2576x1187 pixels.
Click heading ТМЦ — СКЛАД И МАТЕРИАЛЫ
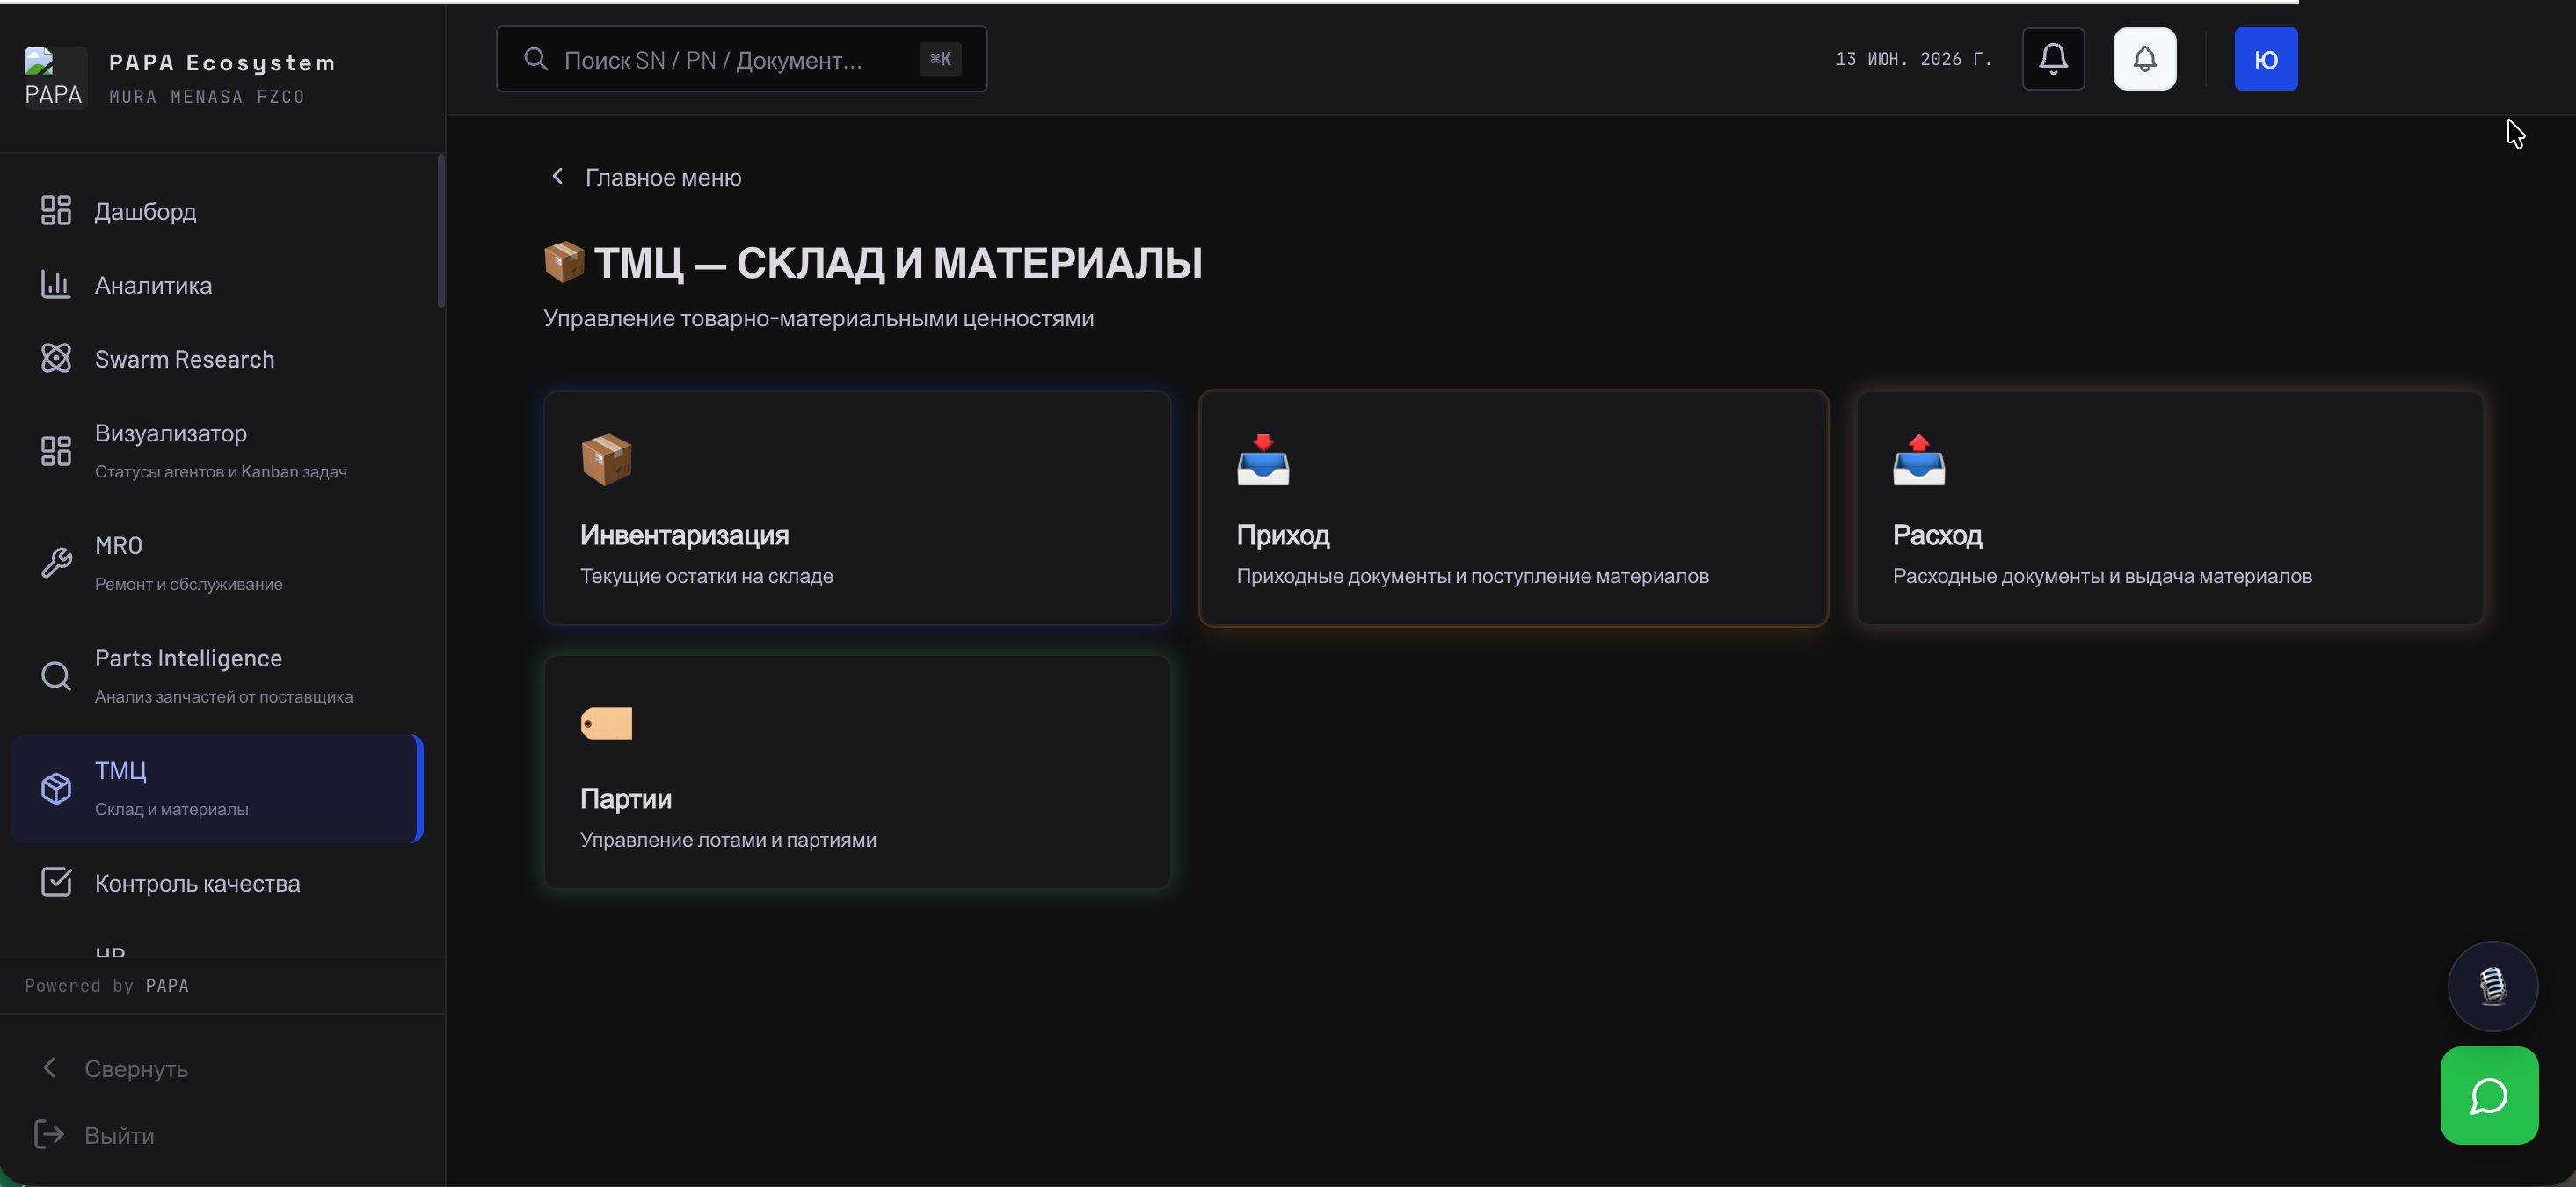pos(897,263)
